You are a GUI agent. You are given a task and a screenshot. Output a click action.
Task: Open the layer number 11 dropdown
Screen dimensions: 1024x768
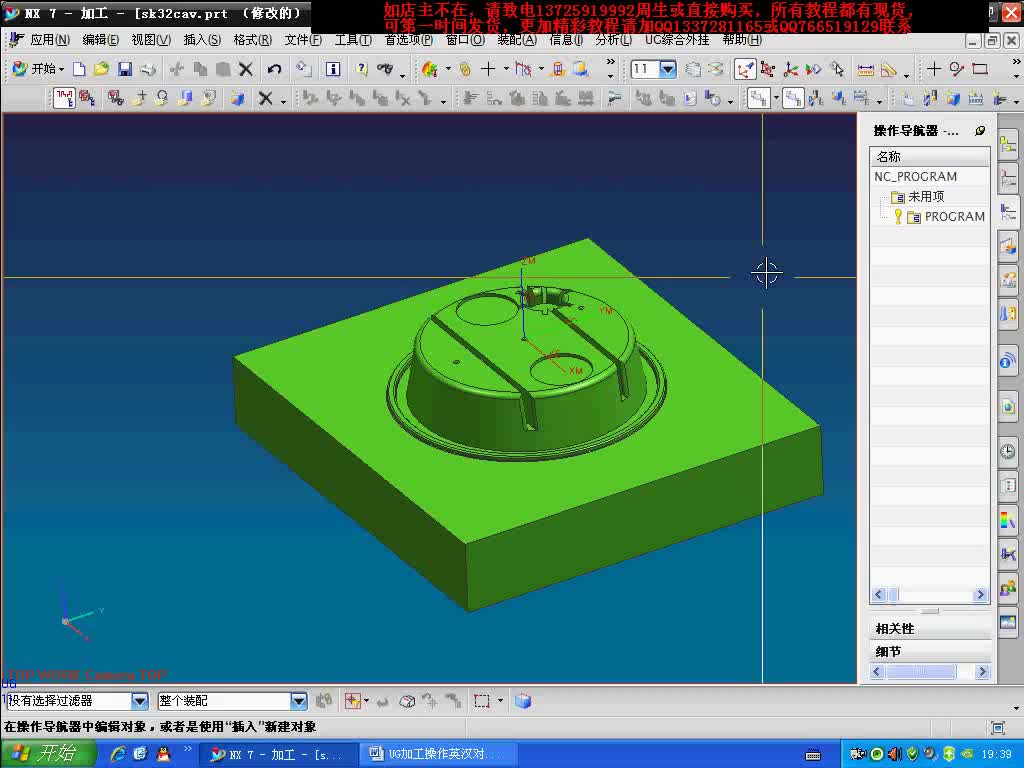[x=667, y=69]
